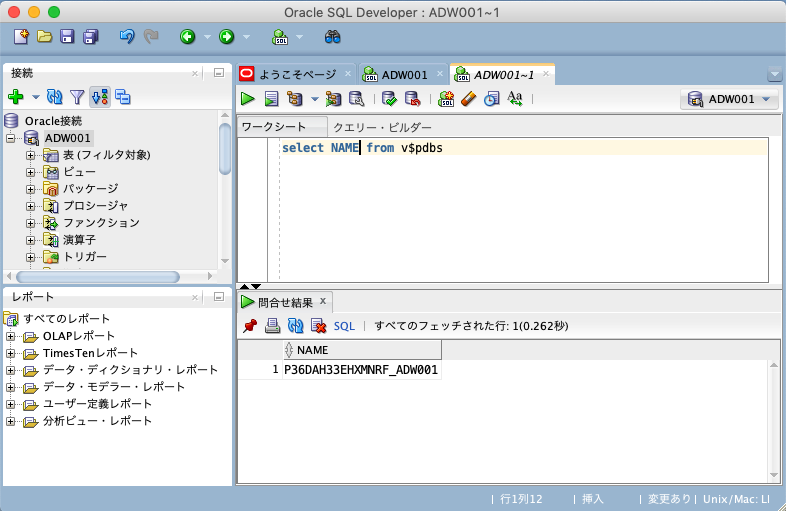This screenshot has width=786, height=511.
Task: Click the Save All icon in main toolbar
Action: pyautogui.click(x=91, y=37)
